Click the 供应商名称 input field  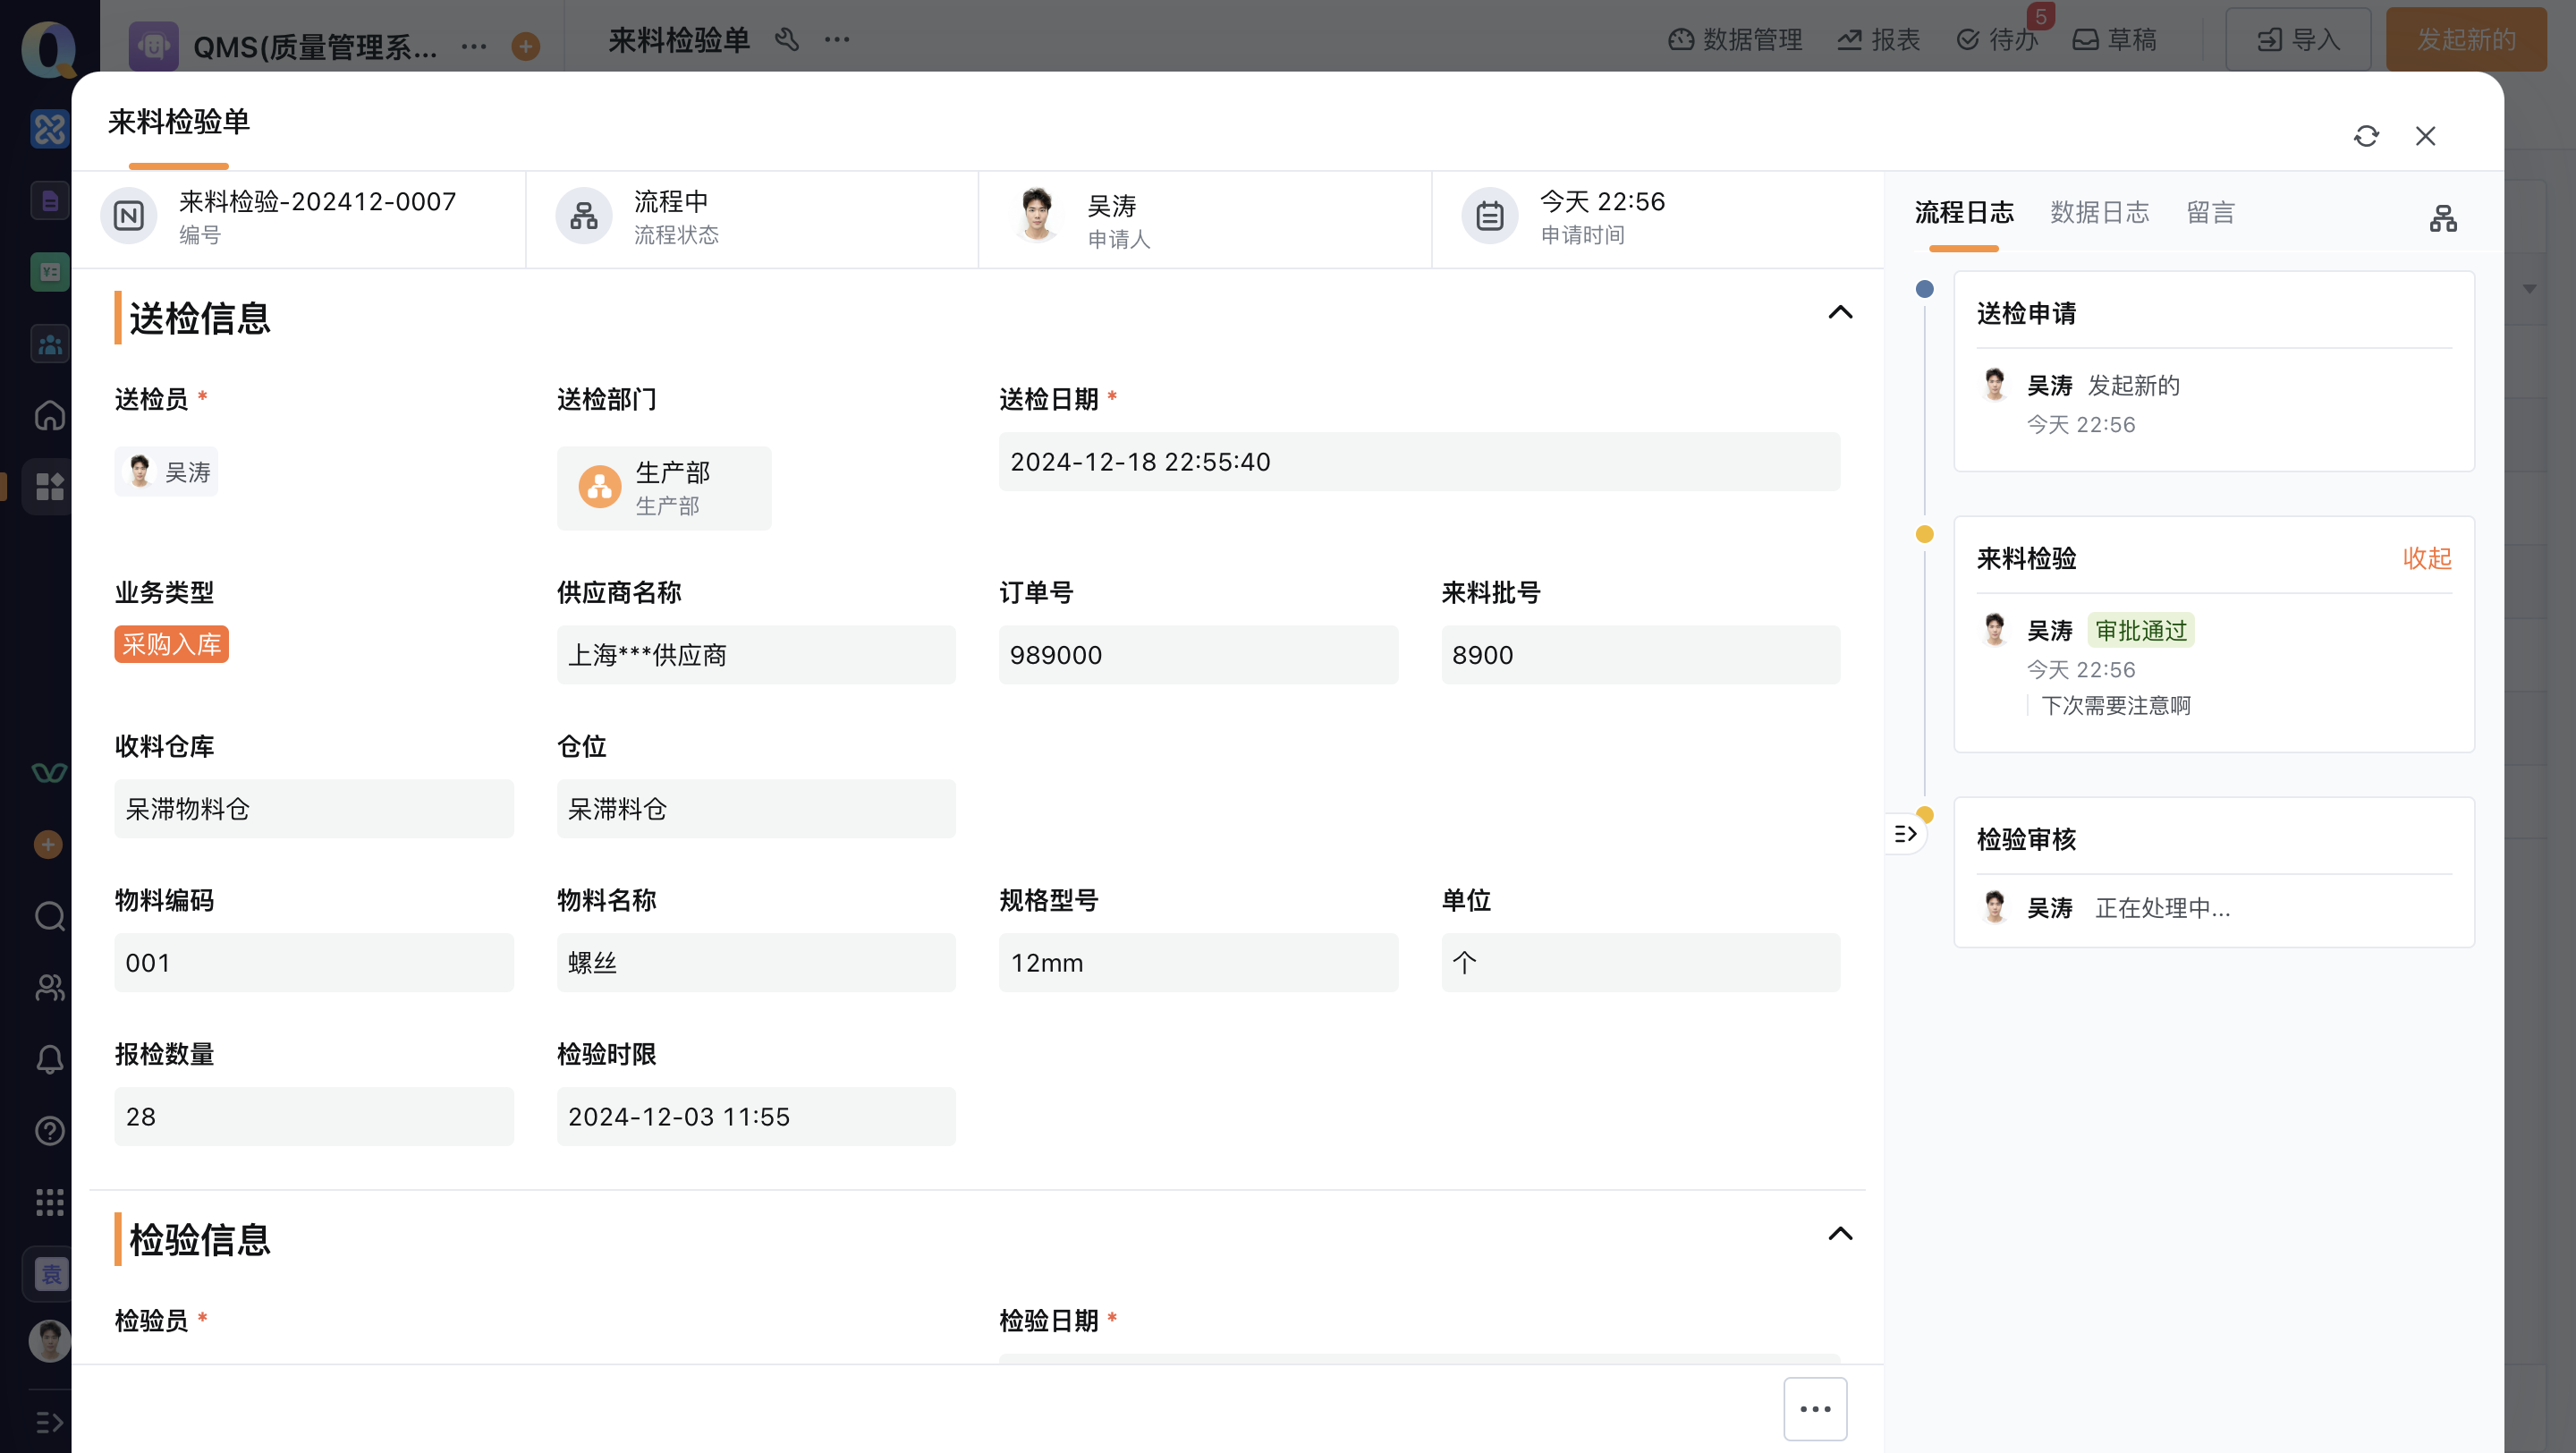tap(756, 655)
